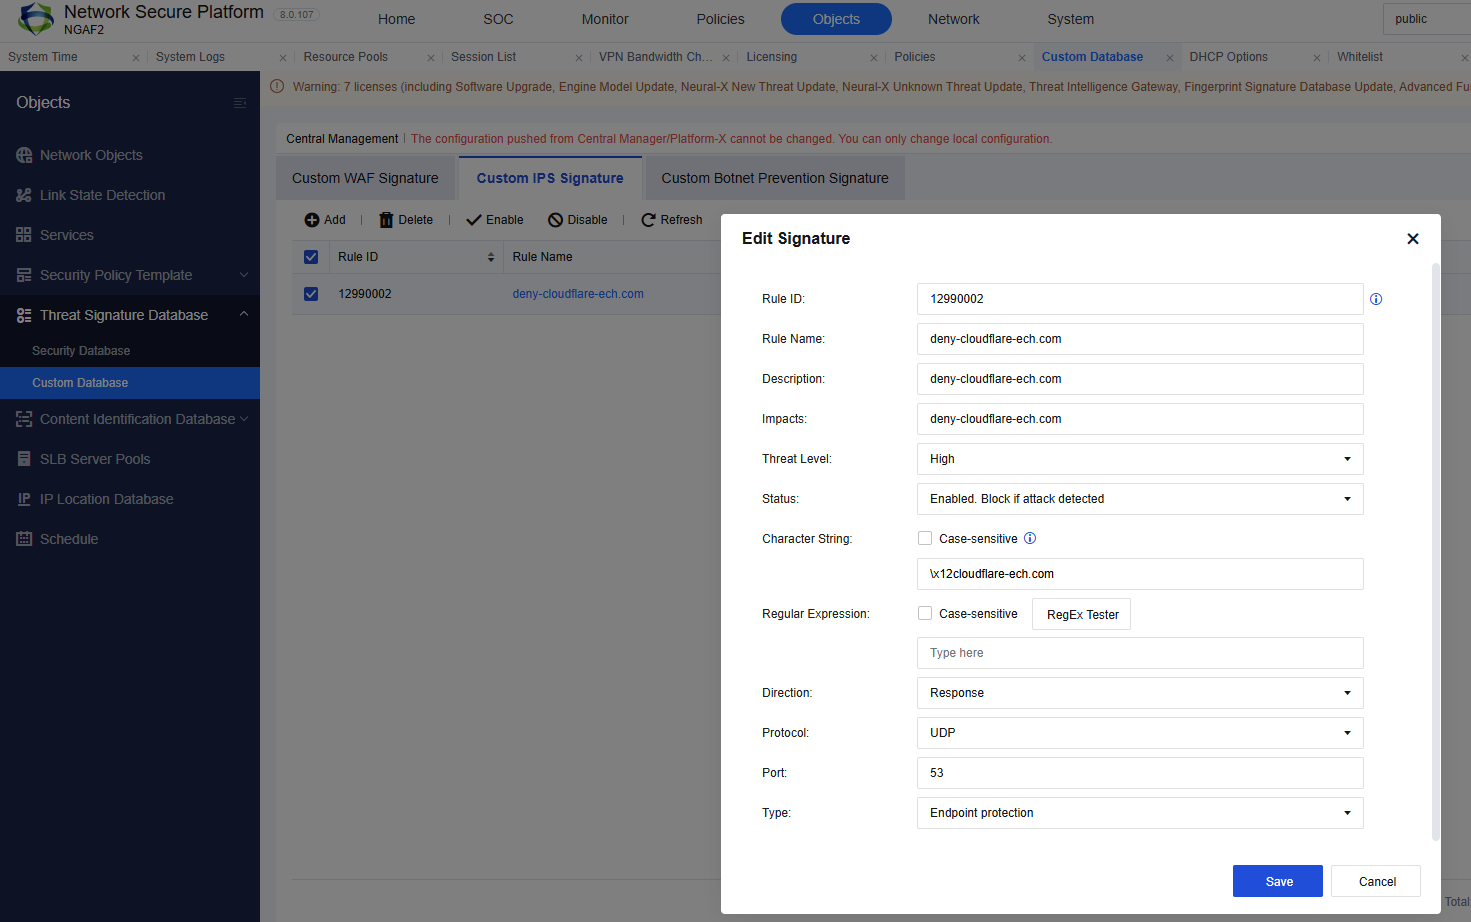Image resolution: width=1471 pixels, height=922 pixels.
Task: Open the Status dropdown
Action: click(1140, 499)
